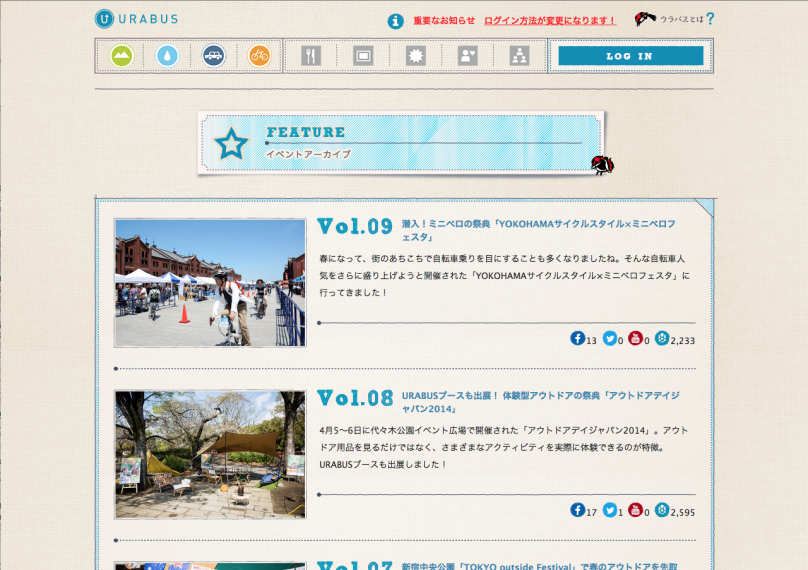Screen dimensions: 808x570
Task: Click the Vol.09 volume heading
Action: 355,226
